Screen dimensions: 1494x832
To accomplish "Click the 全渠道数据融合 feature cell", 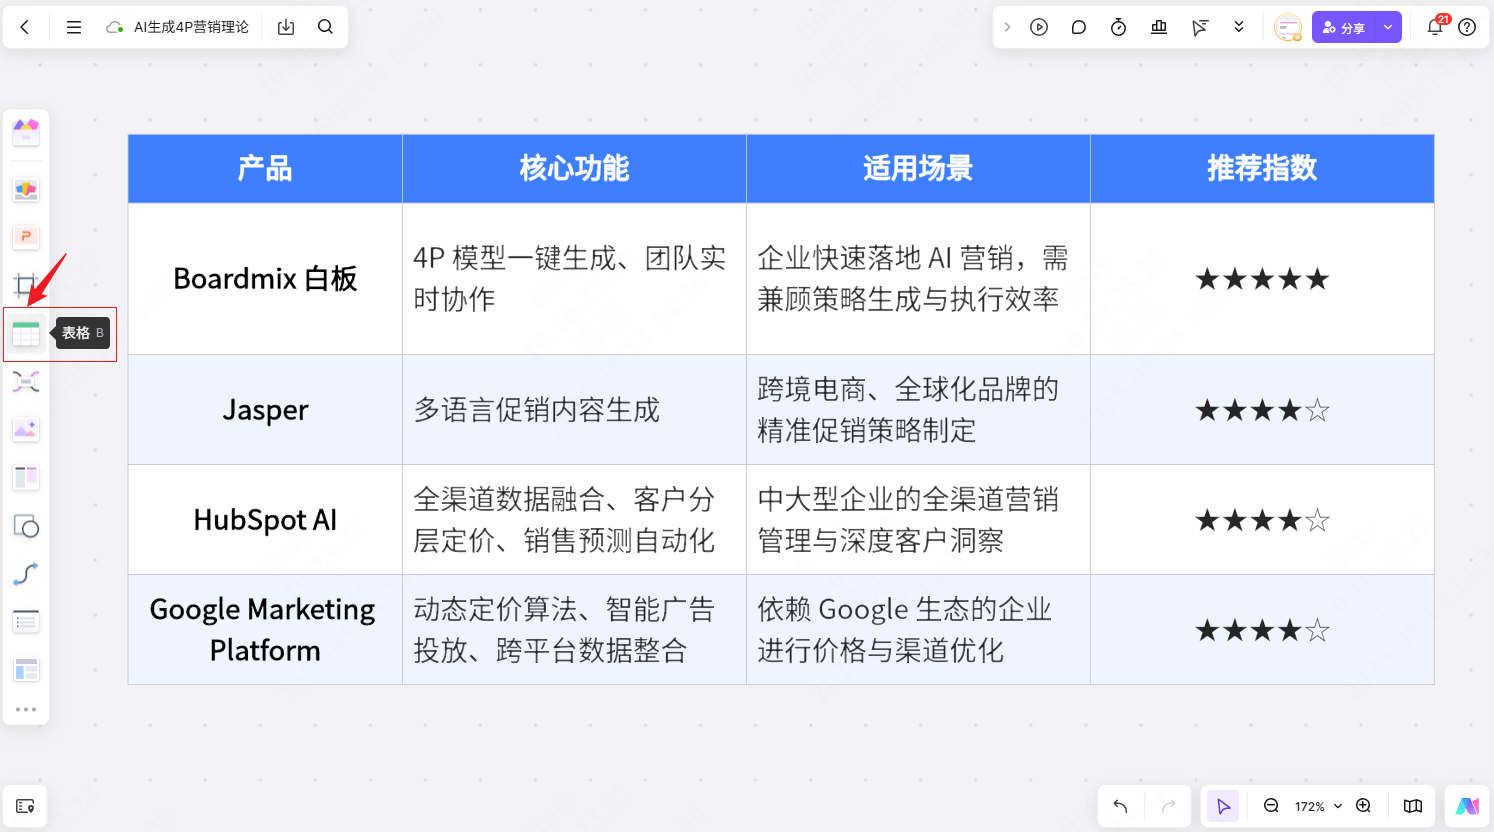I will pyautogui.click(x=574, y=520).
